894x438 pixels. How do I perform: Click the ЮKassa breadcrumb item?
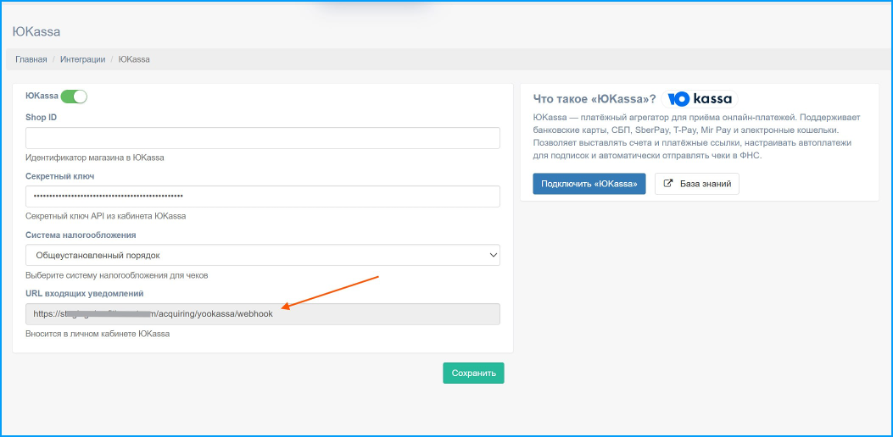tap(134, 59)
